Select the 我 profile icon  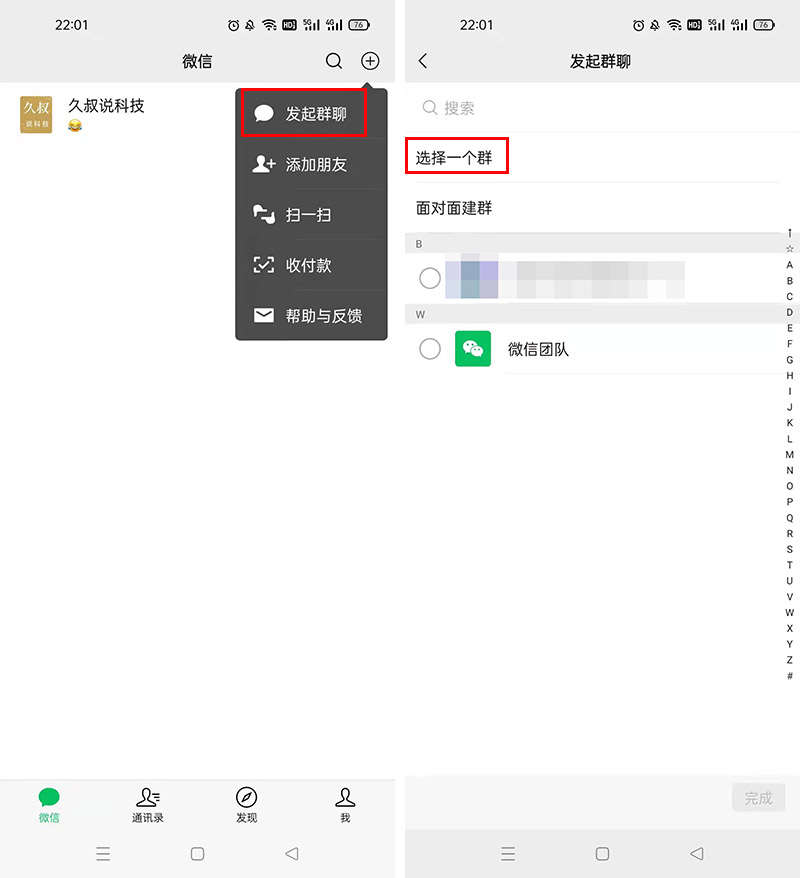[345, 803]
